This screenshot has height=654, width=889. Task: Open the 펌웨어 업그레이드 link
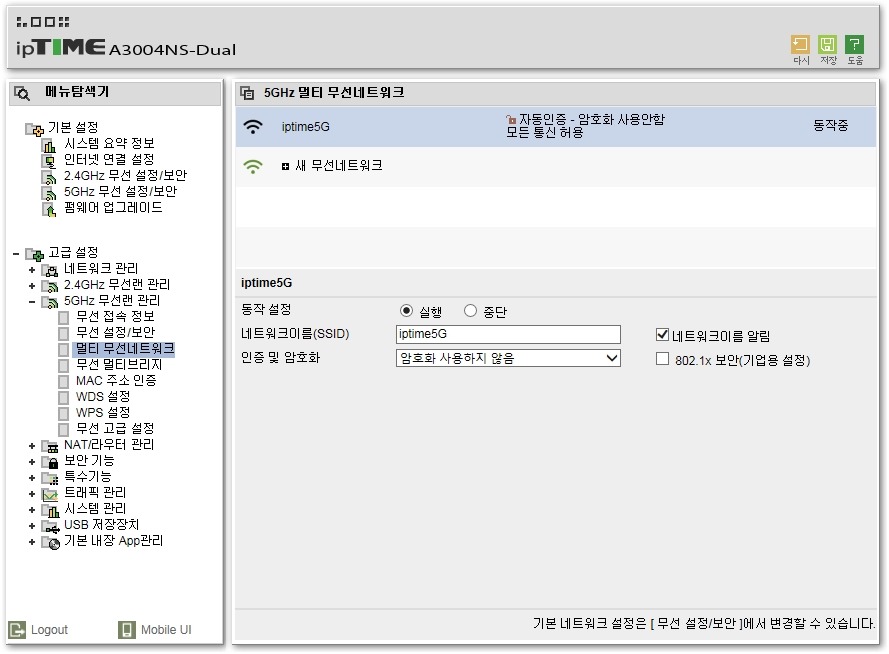coord(113,207)
